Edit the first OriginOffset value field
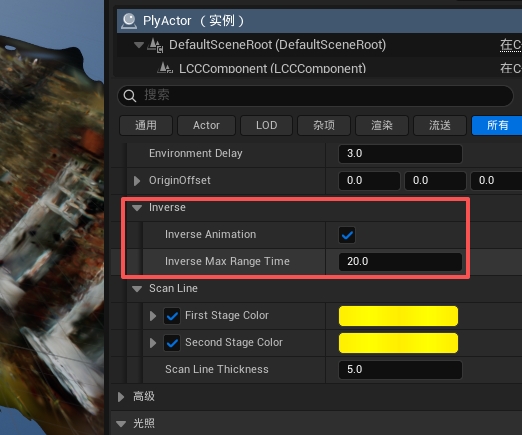This screenshot has width=522, height=435. pyautogui.click(x=369, y=181)
